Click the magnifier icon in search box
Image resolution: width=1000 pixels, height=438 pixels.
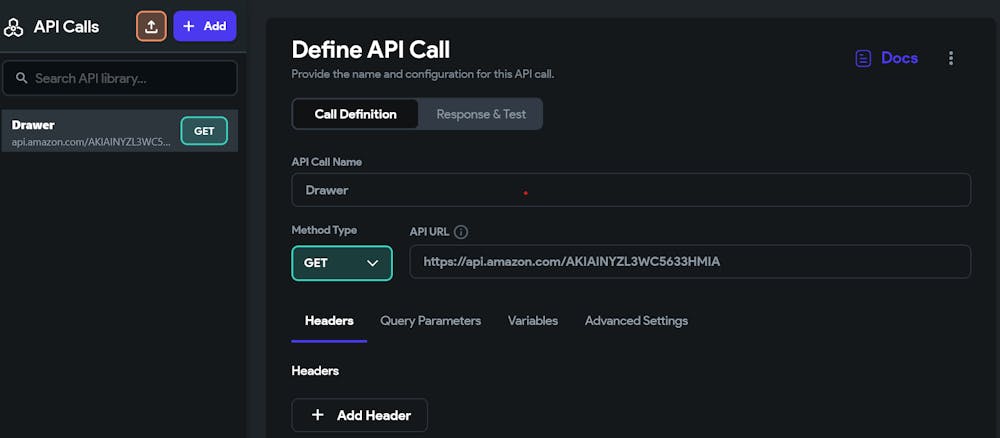coord(21,78)
